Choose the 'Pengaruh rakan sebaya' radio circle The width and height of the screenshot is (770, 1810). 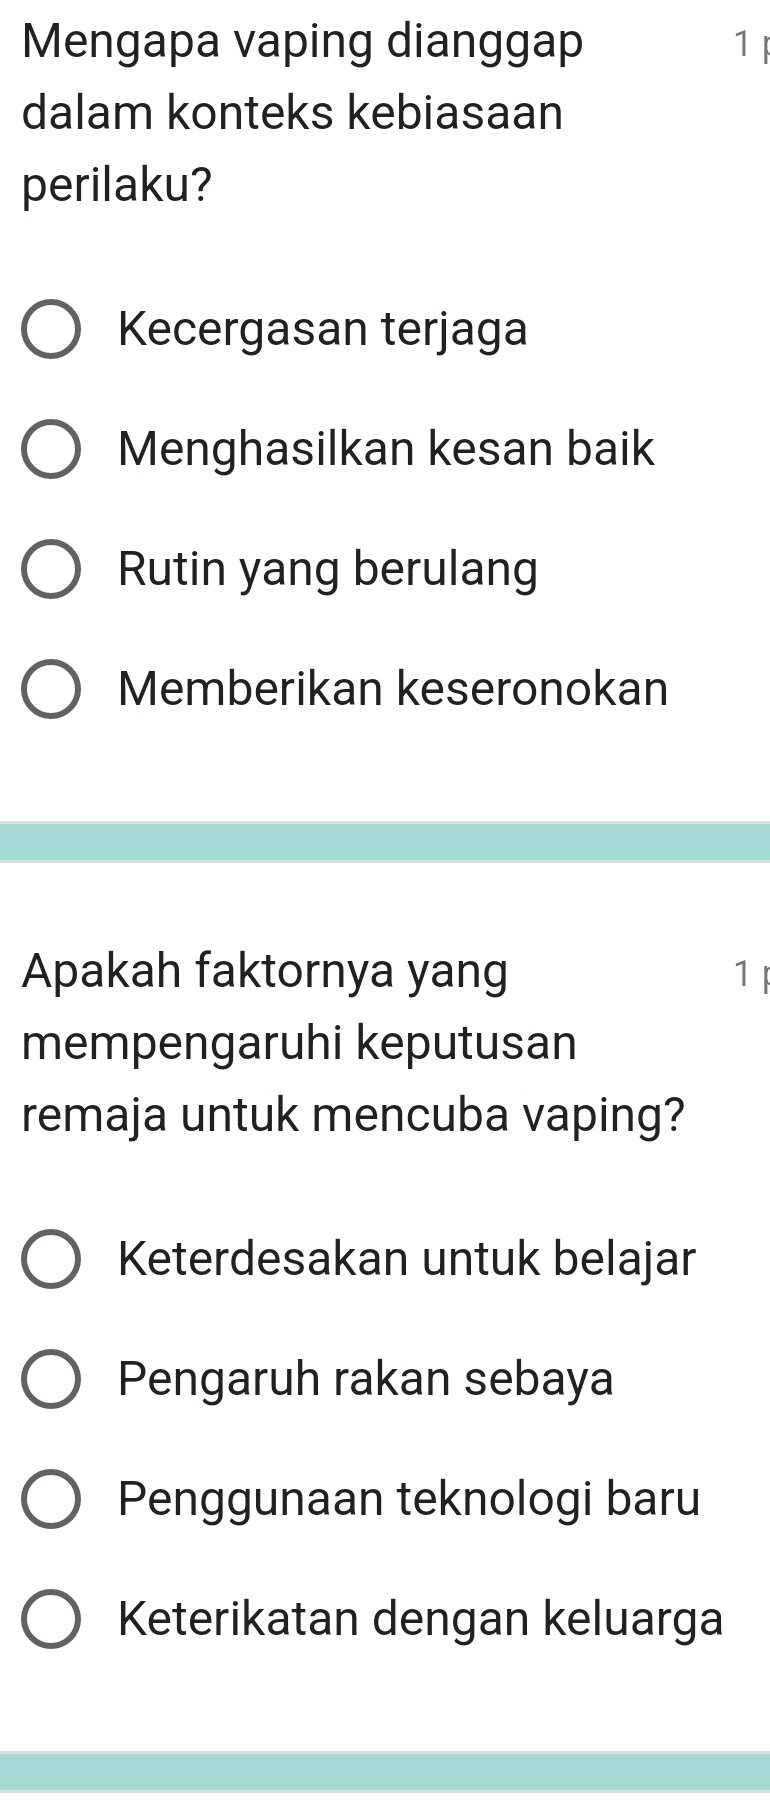pyautogui.click(x=50, y=1380)
